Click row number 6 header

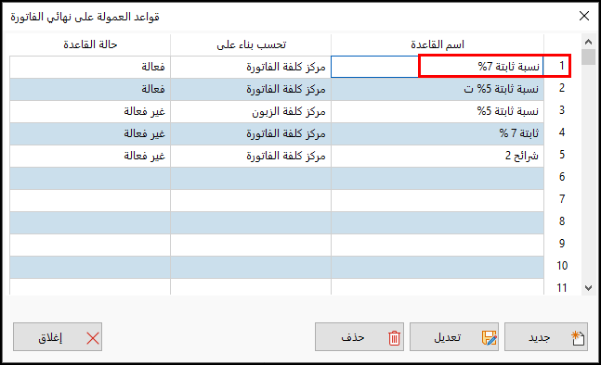pyautogui.click(x=562, y=178)
